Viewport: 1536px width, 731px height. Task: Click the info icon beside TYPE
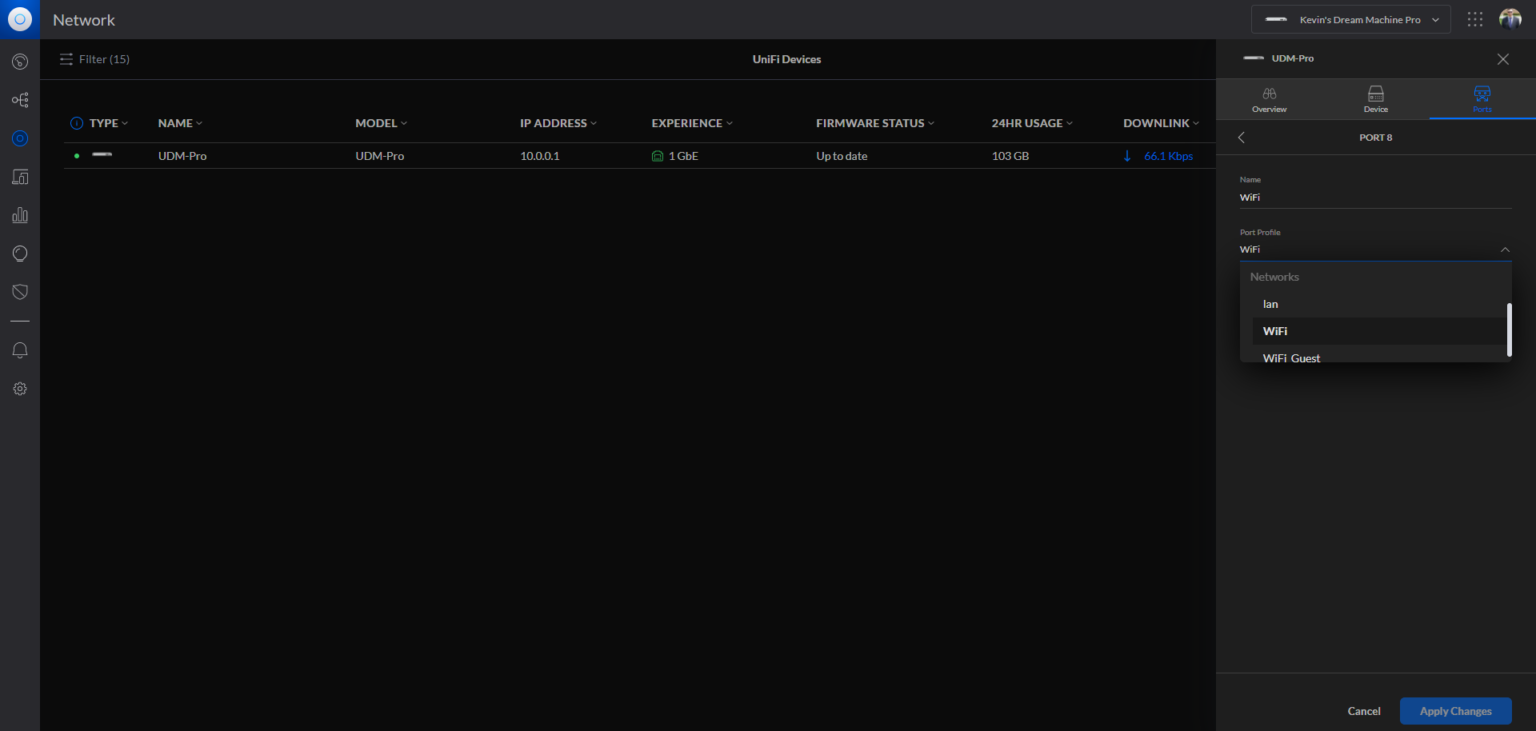[76, 123]
